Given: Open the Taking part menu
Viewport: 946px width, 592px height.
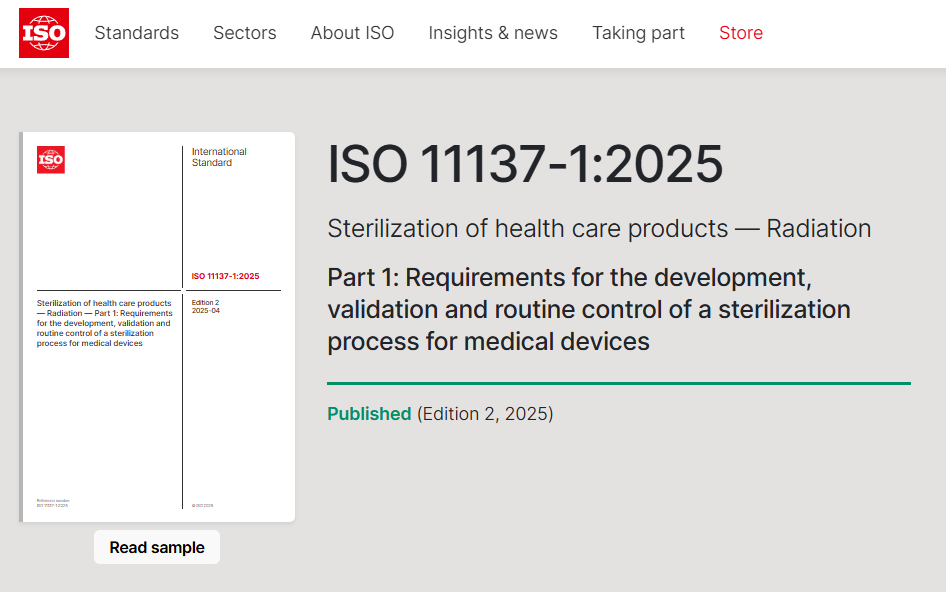Looking at the screenshot, I should click(x=638, y=33).
